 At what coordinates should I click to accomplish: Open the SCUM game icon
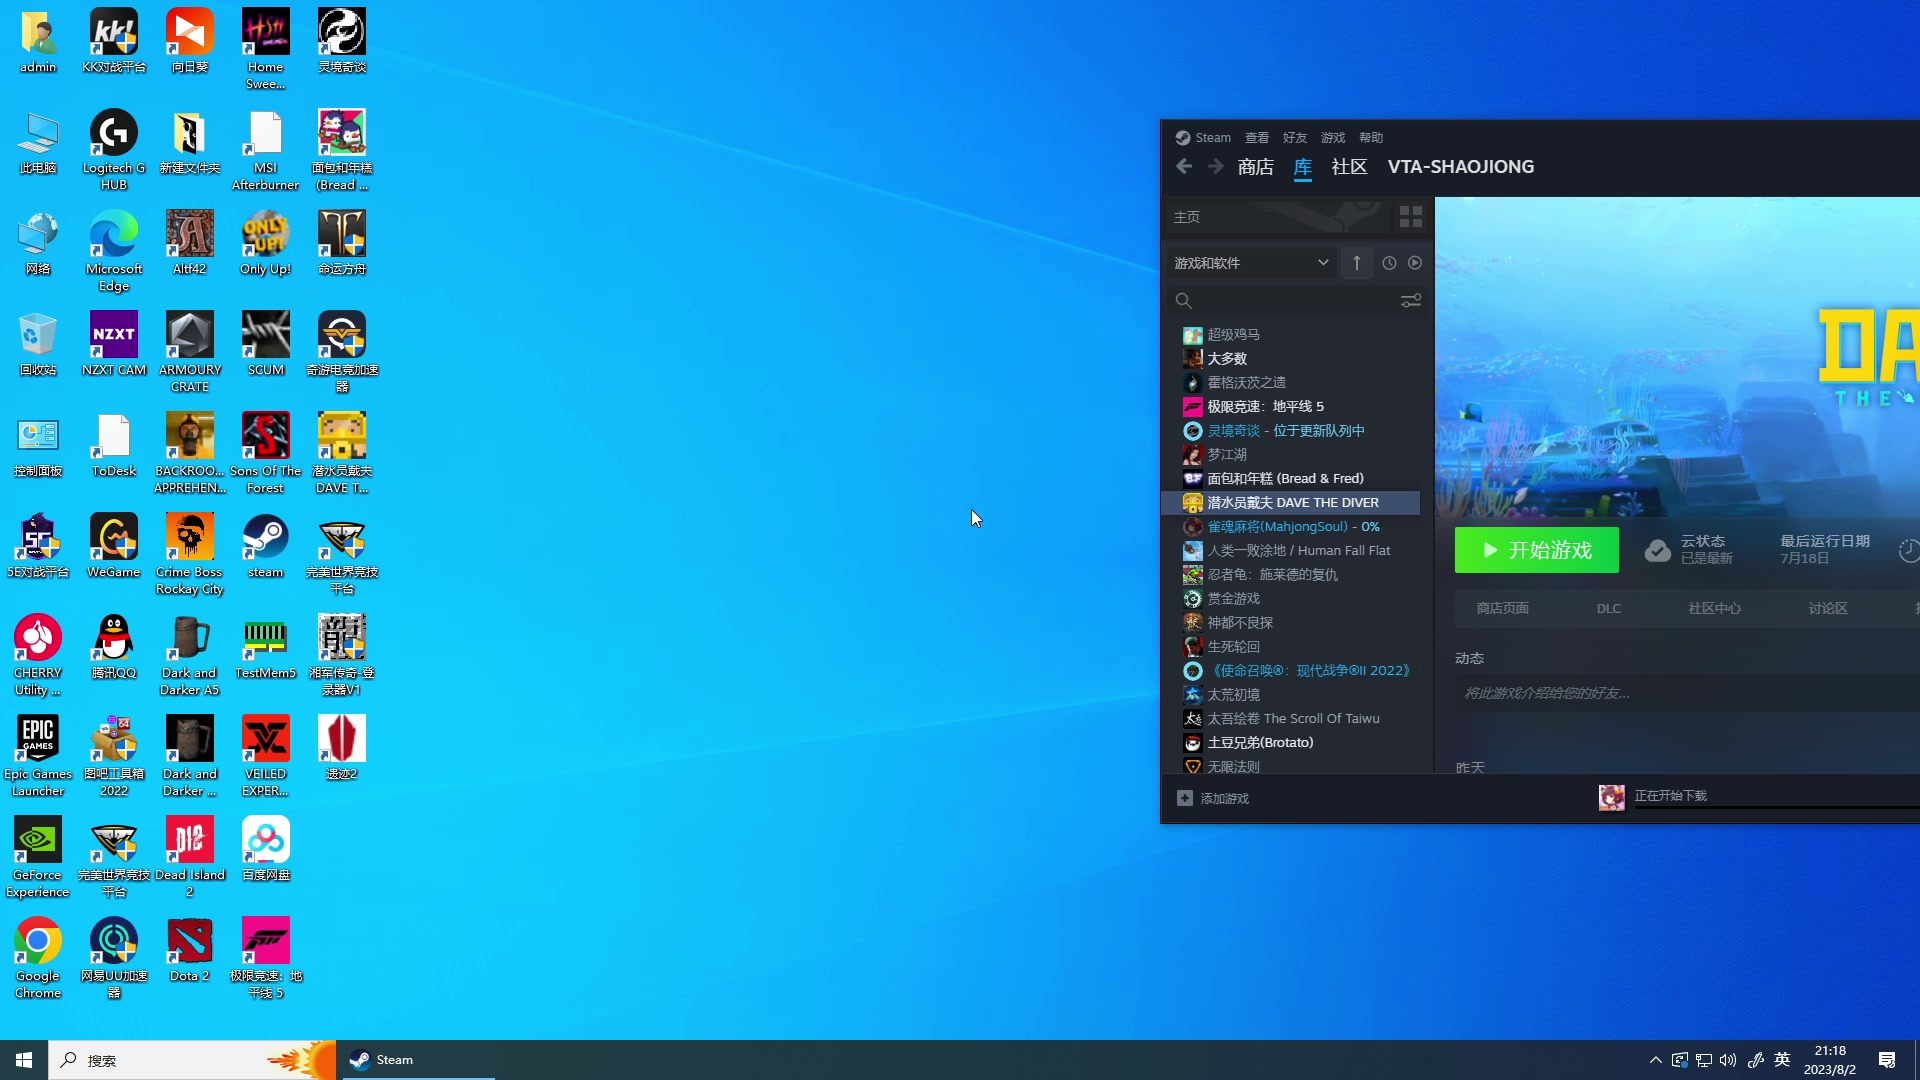coord(265,344)
